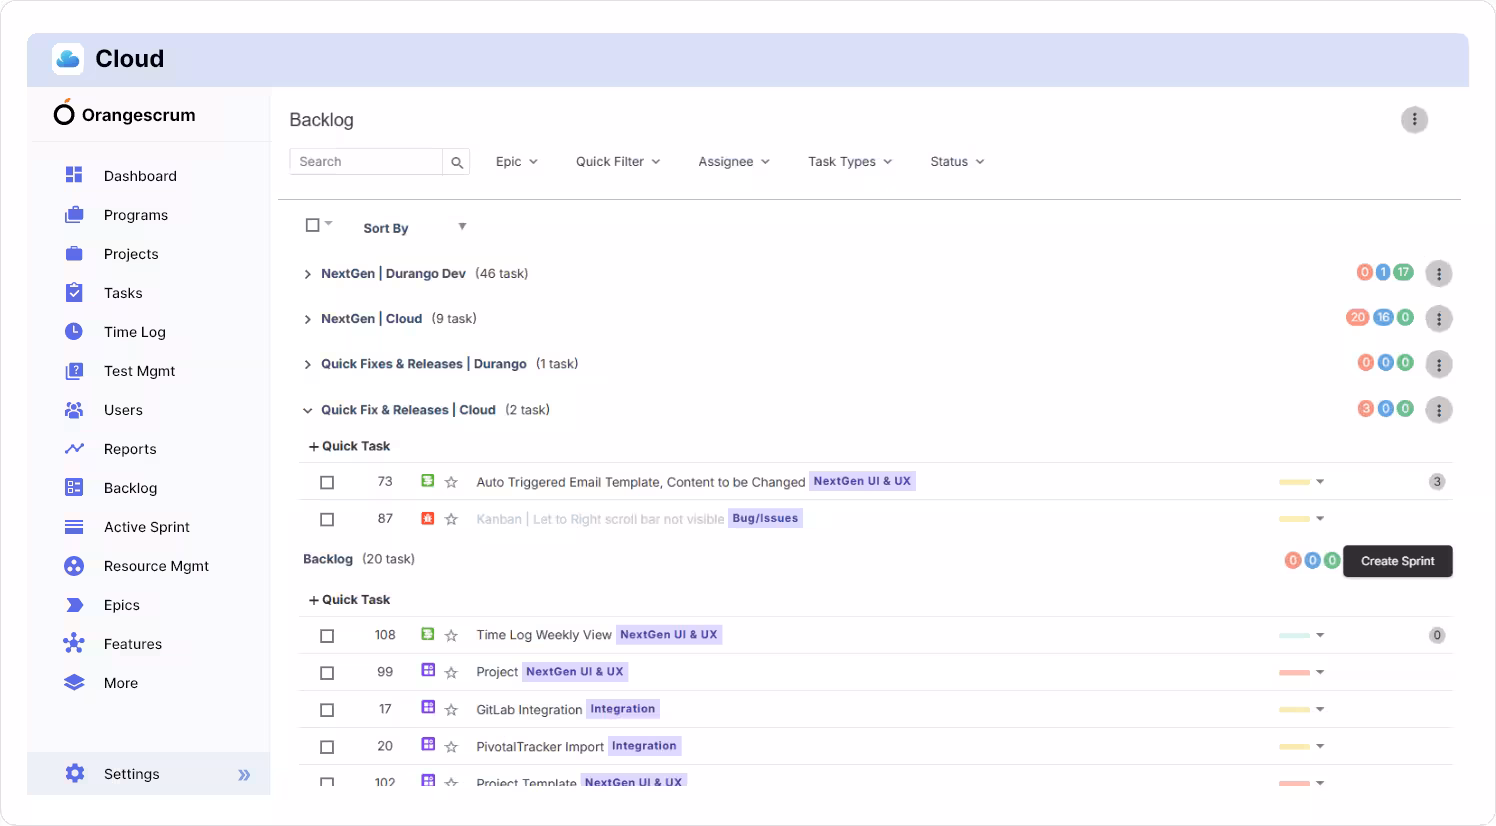Click the Time Log sidebar icon
The width and height of the screenshot is (1496, 826).
point(74,332)
